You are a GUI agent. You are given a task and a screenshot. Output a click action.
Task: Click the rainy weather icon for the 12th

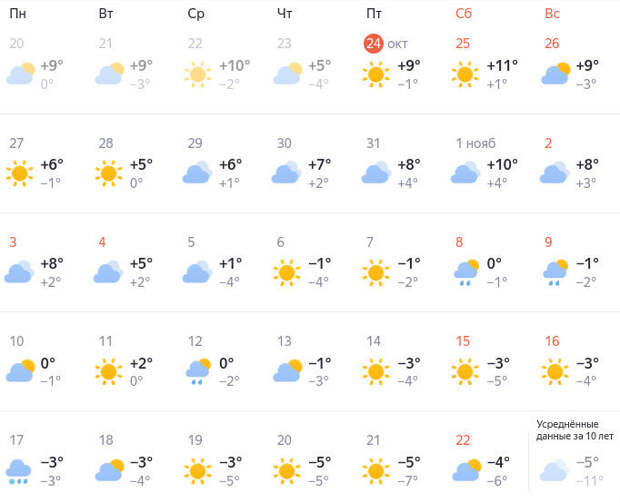coord(197,371)
